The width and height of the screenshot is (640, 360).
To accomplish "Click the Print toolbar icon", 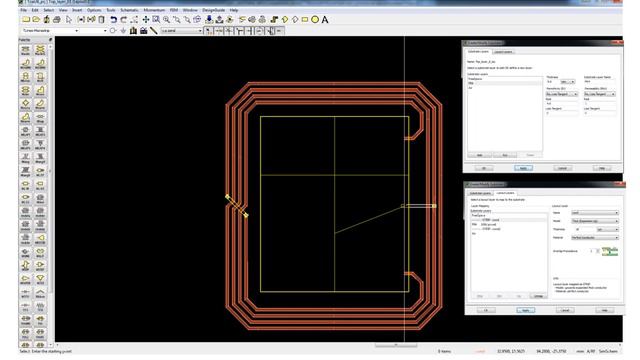I will [57, 20].
